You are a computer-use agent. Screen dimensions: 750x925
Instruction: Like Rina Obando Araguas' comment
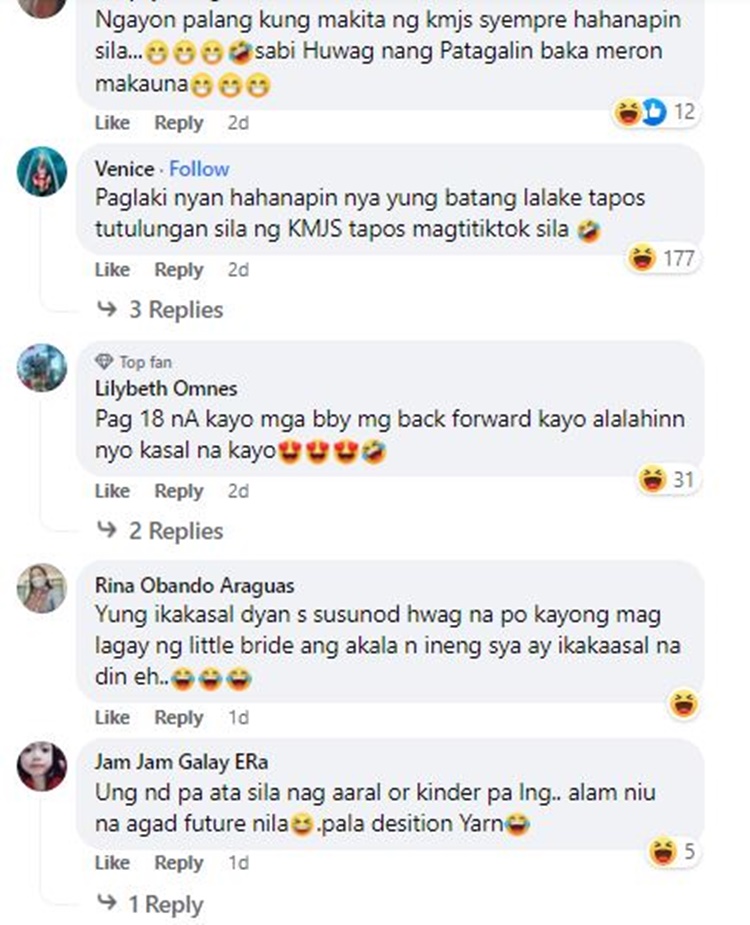click(x=112, y=717)
